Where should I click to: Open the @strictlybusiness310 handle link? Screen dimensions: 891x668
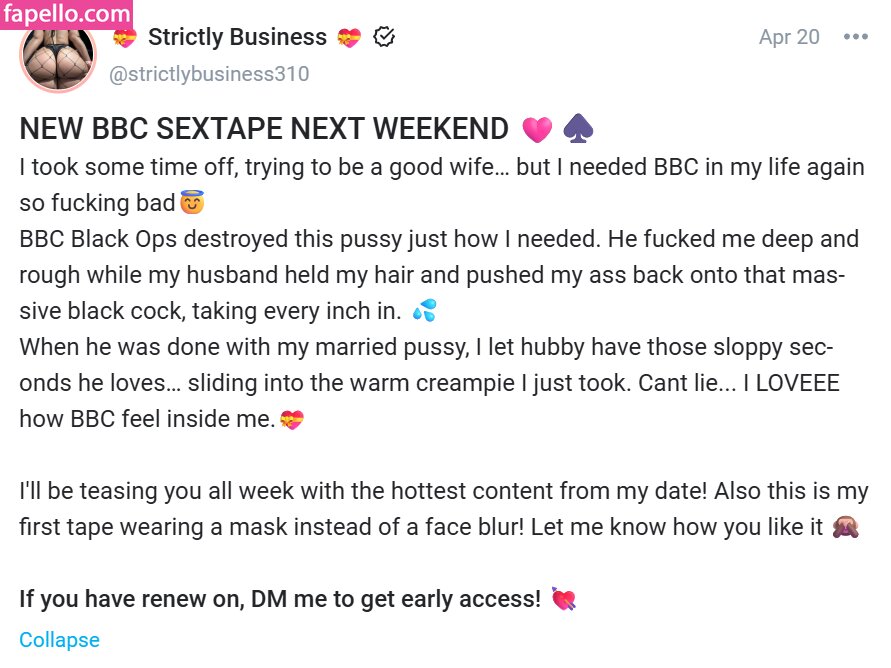pyautogui.click(x=208, y=74)
